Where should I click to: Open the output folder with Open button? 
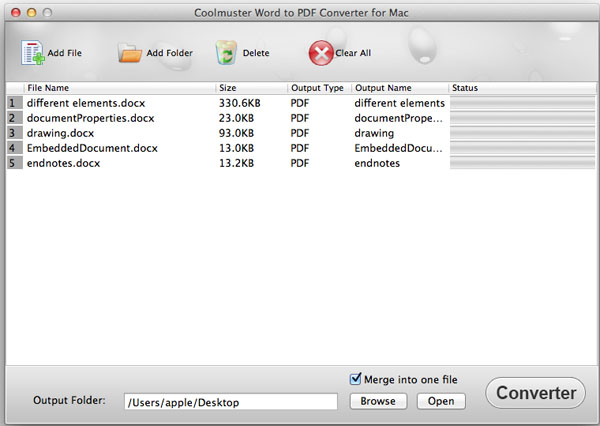tap(441, 401)
